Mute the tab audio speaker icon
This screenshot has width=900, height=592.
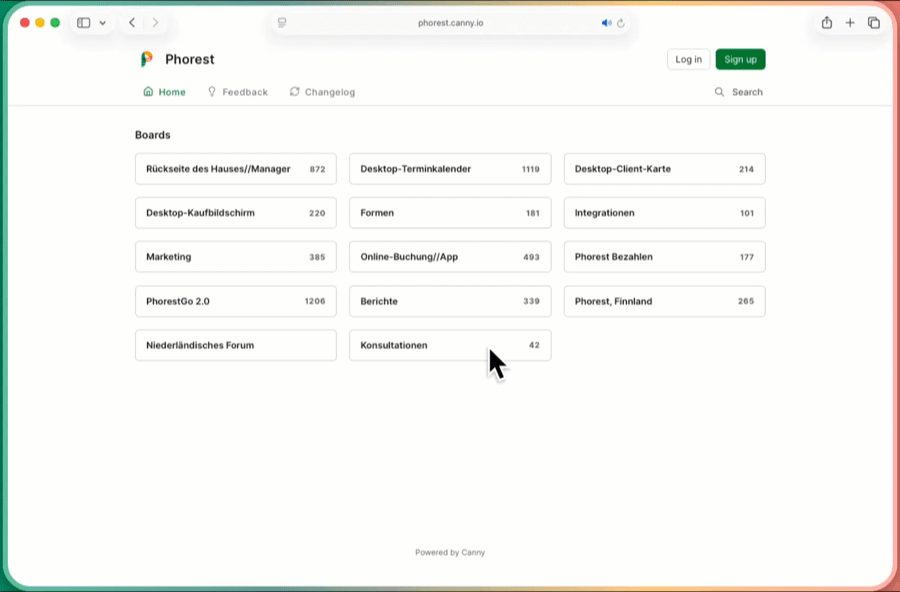(x=606, y=23)
